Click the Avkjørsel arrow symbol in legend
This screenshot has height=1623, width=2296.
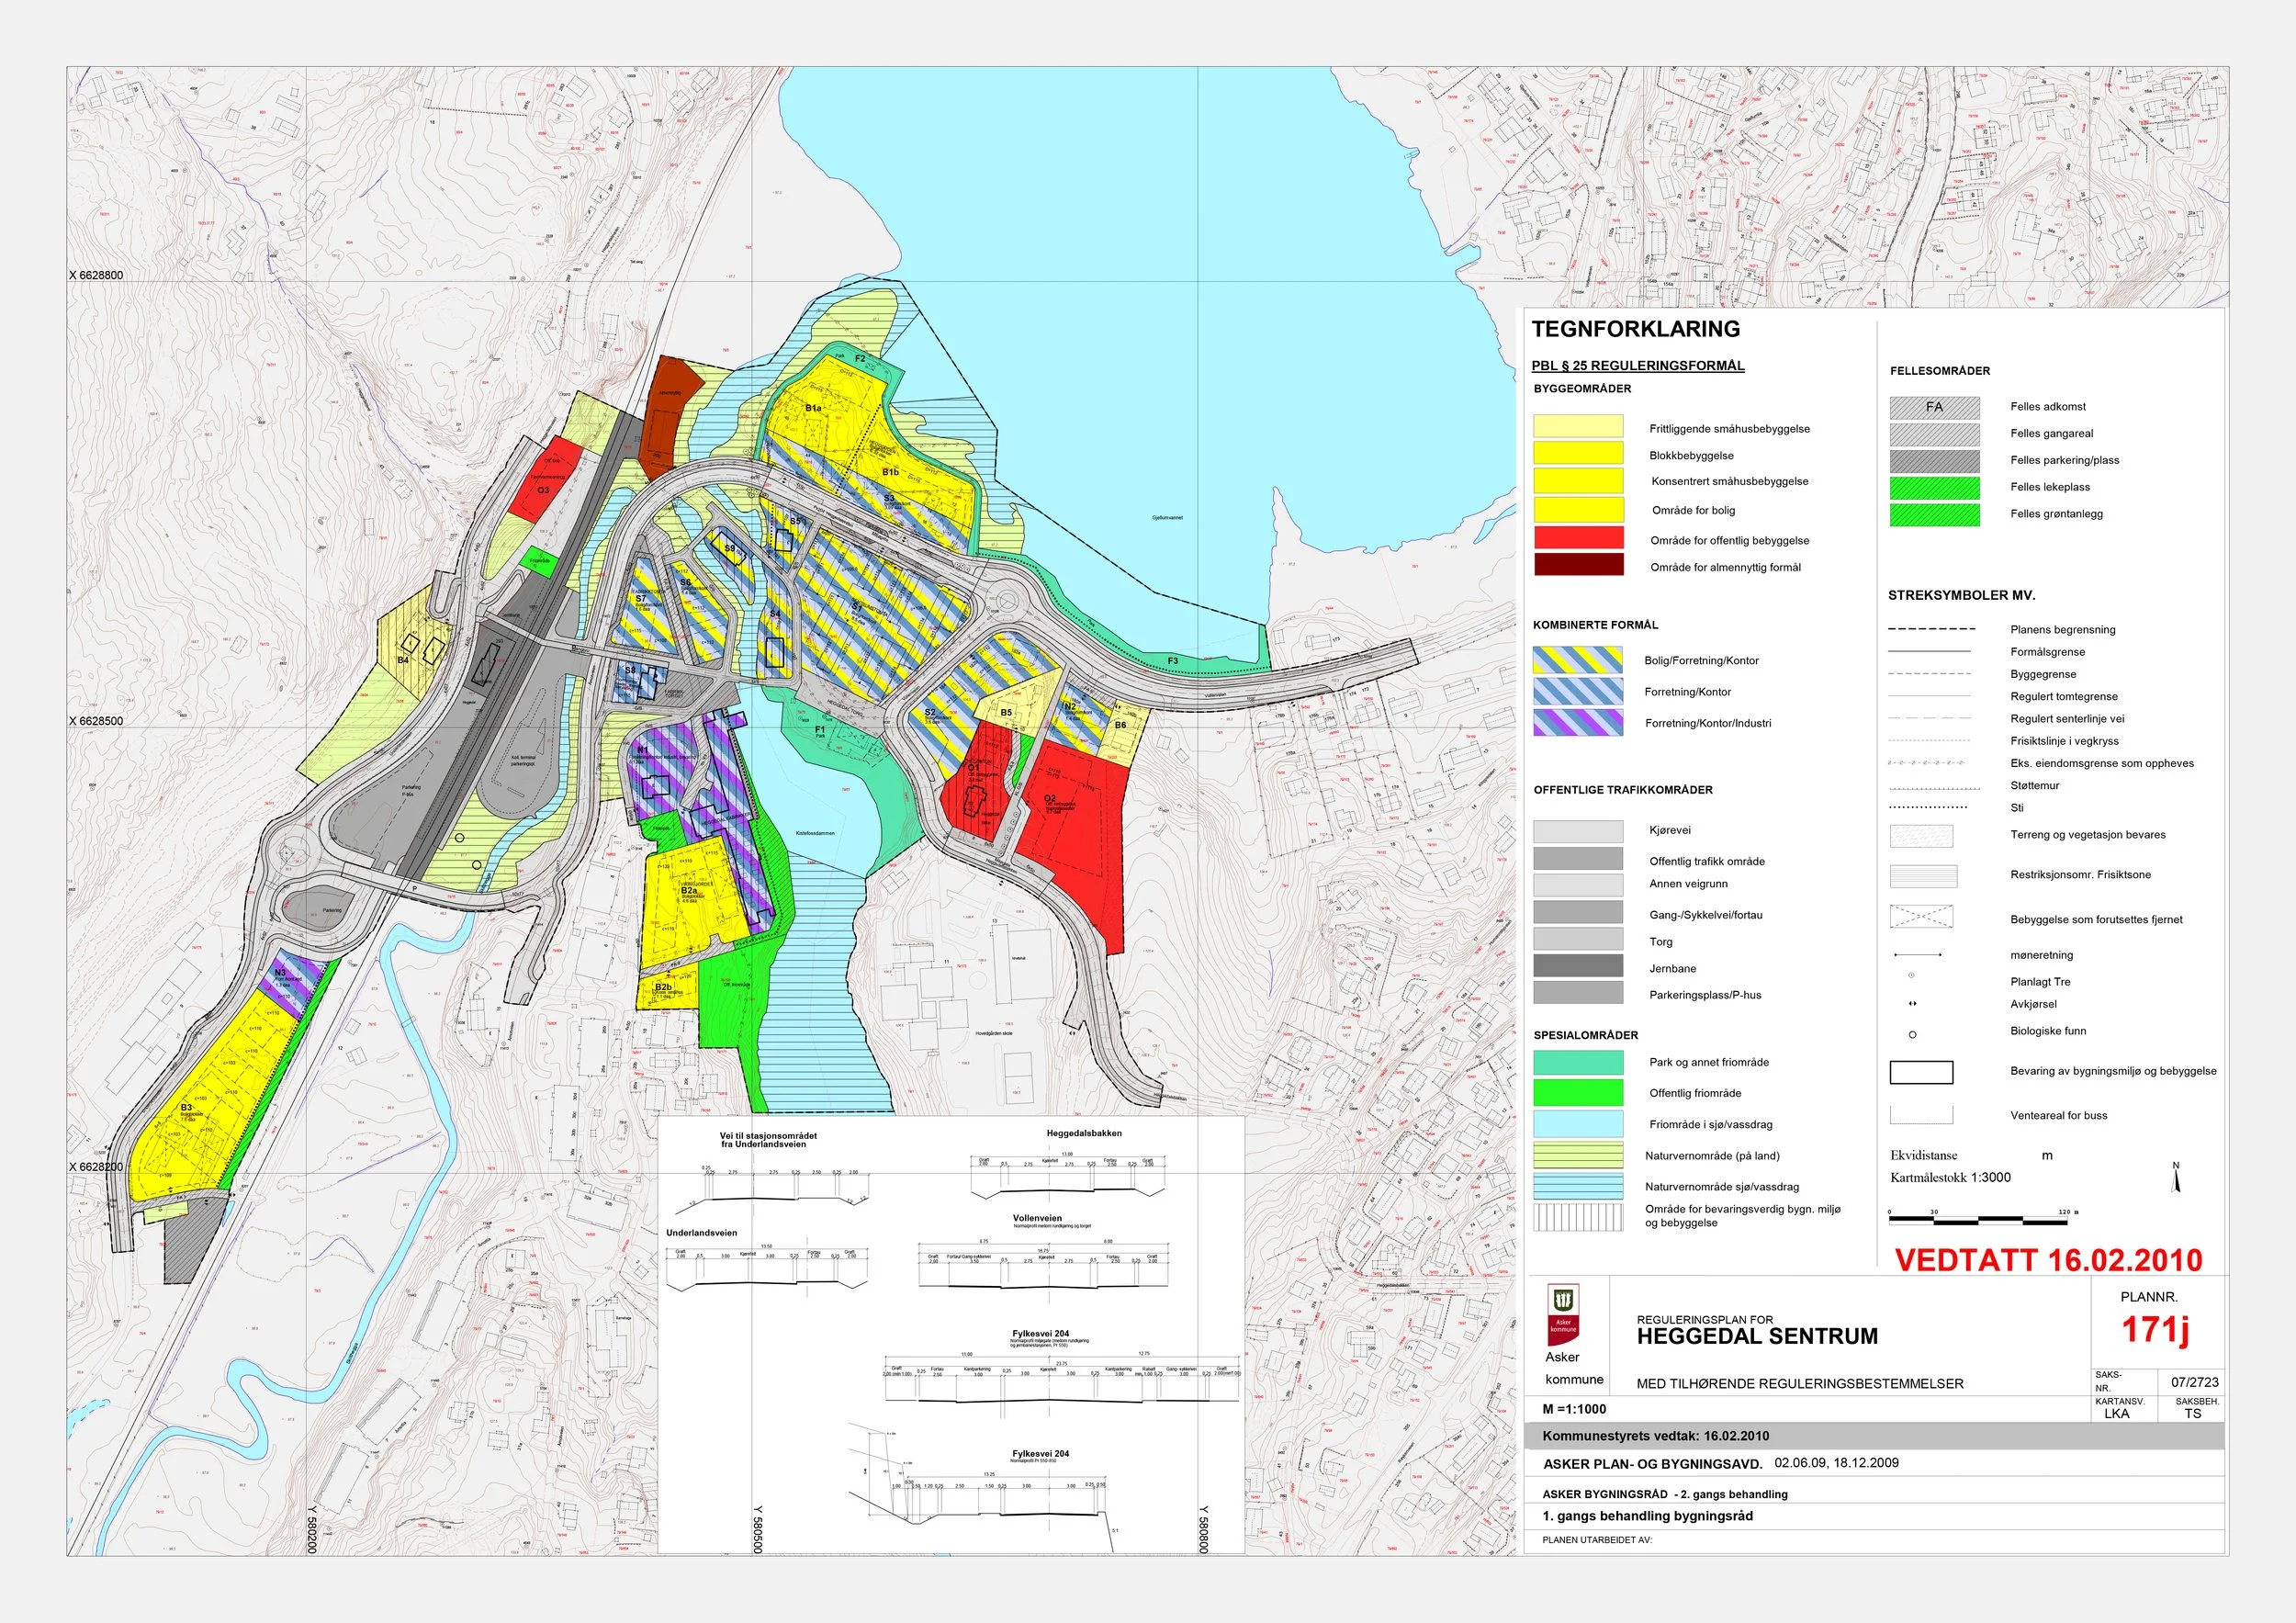(1913, 1004)
